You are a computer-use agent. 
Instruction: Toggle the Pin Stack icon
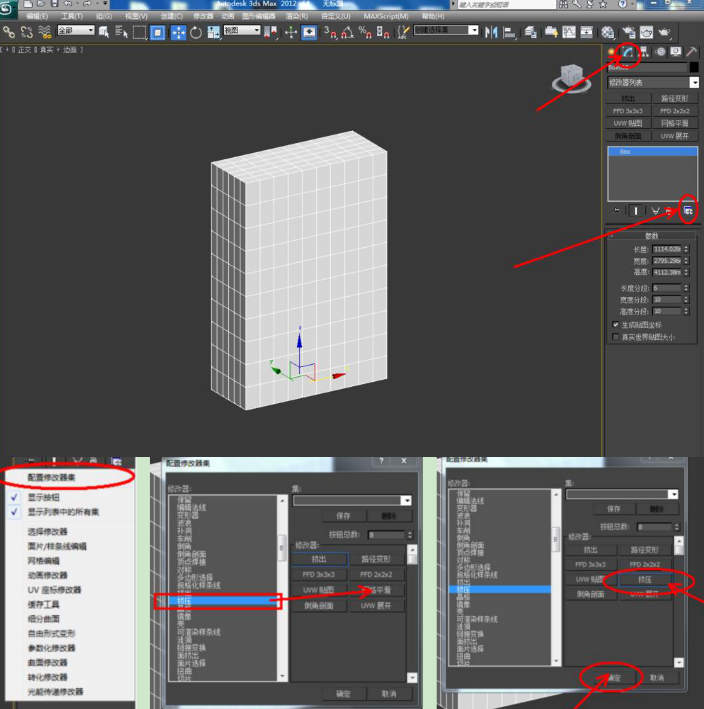tap(616, 211)
